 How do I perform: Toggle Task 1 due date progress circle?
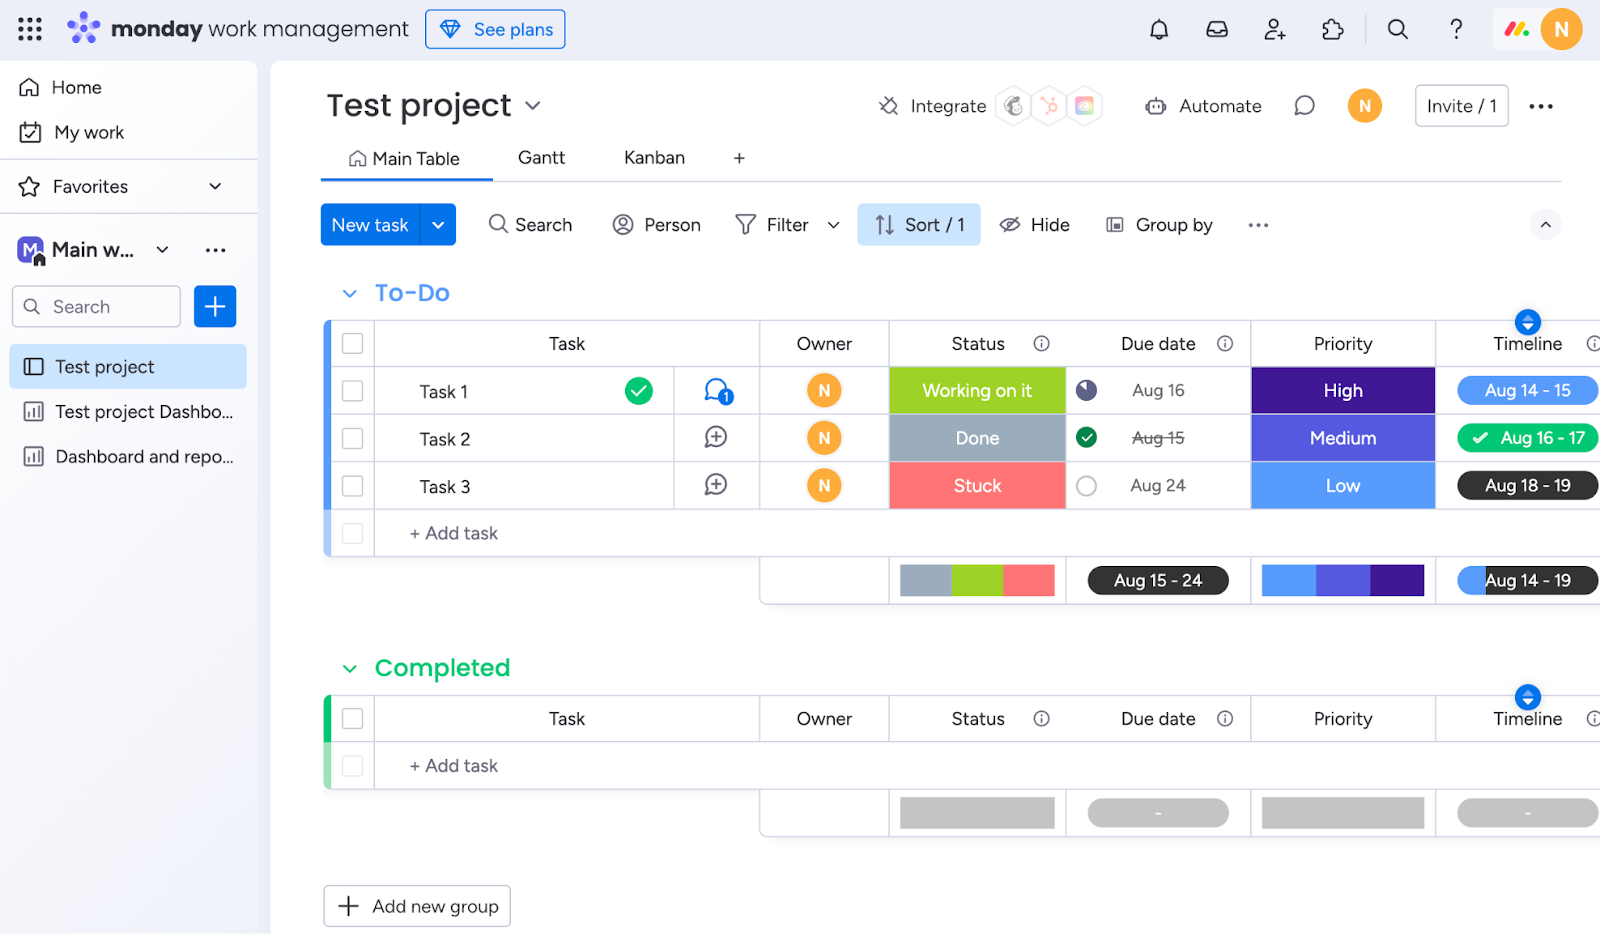tap(1087, 390)
